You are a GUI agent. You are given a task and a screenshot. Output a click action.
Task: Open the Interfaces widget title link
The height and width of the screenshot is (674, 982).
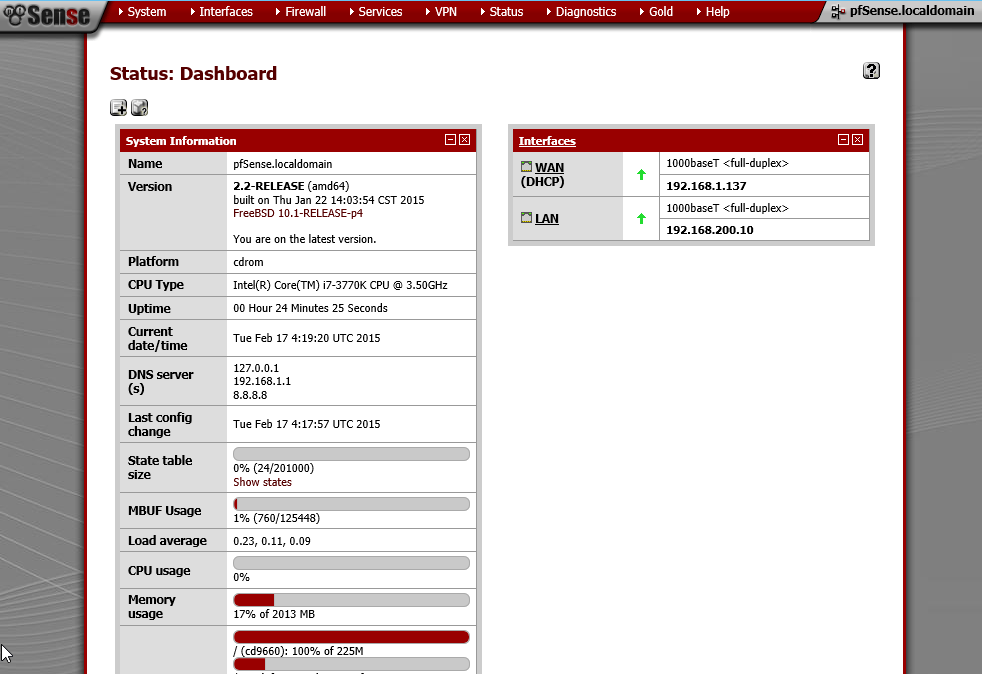[547, 141]
